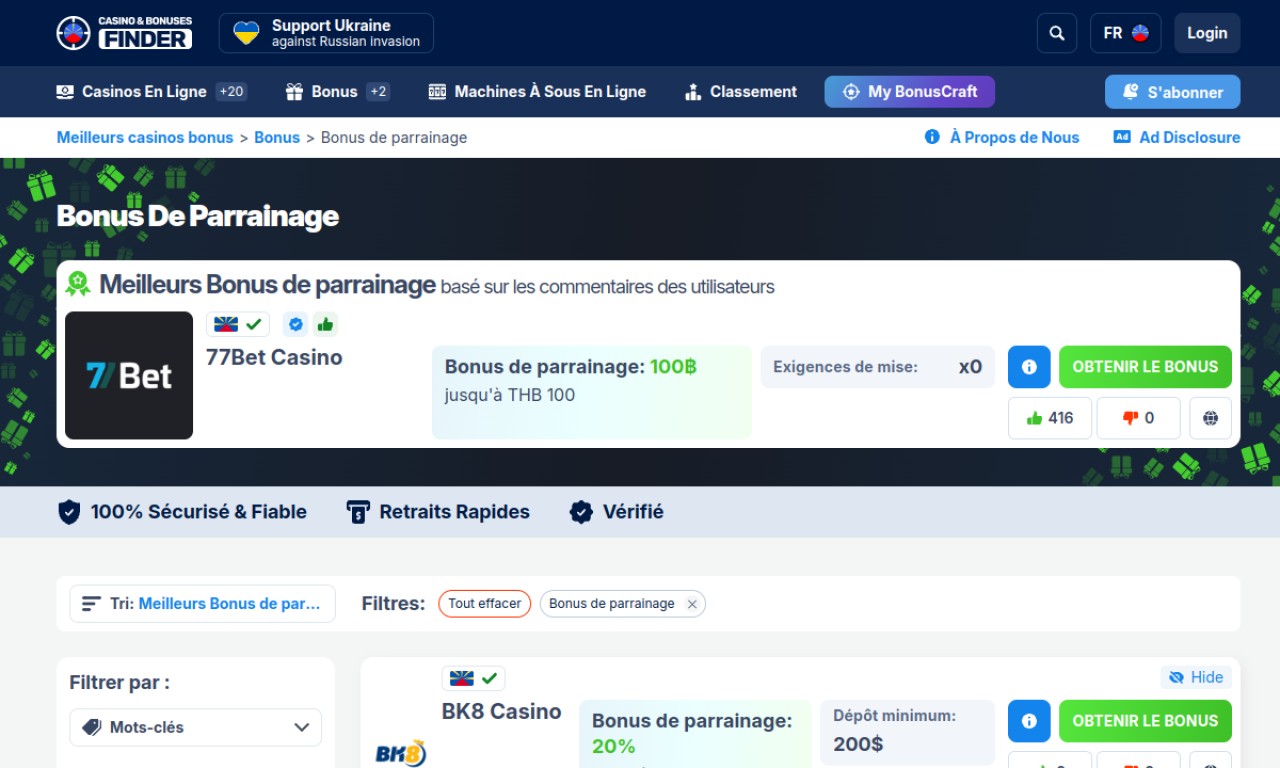Follow the Bonus breadcrumb link
This screenshot has height=768, width=1280.
[x=277, y=138]
